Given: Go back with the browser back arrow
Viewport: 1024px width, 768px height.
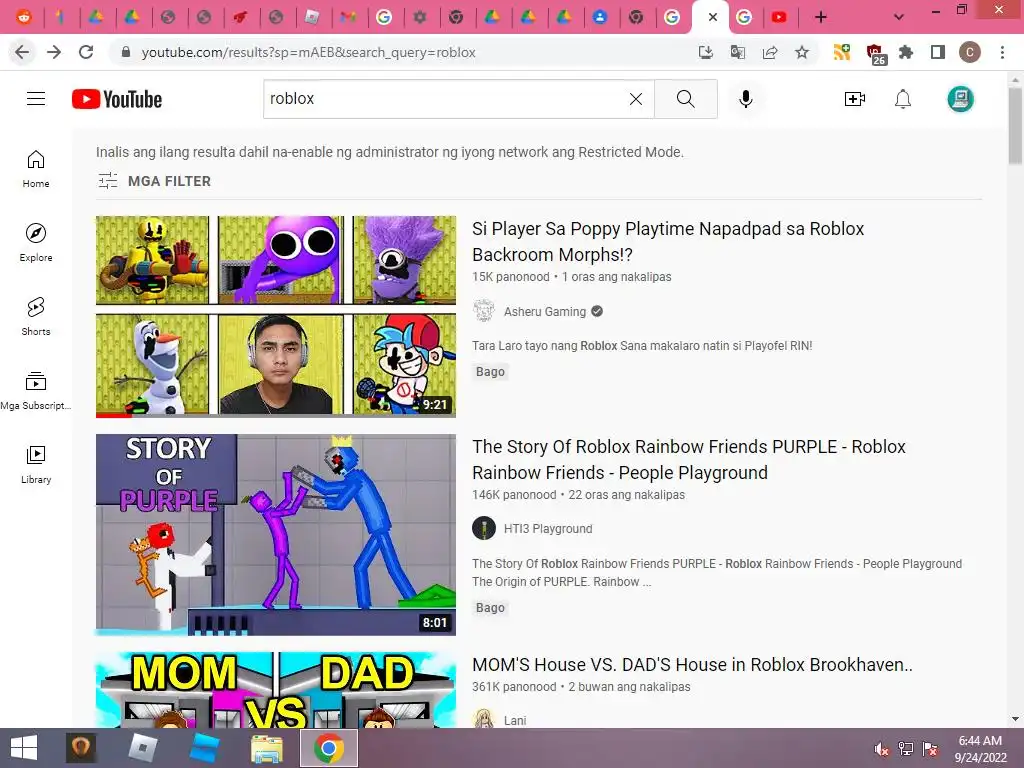Looking at the screenshot, I should (22, 52).
